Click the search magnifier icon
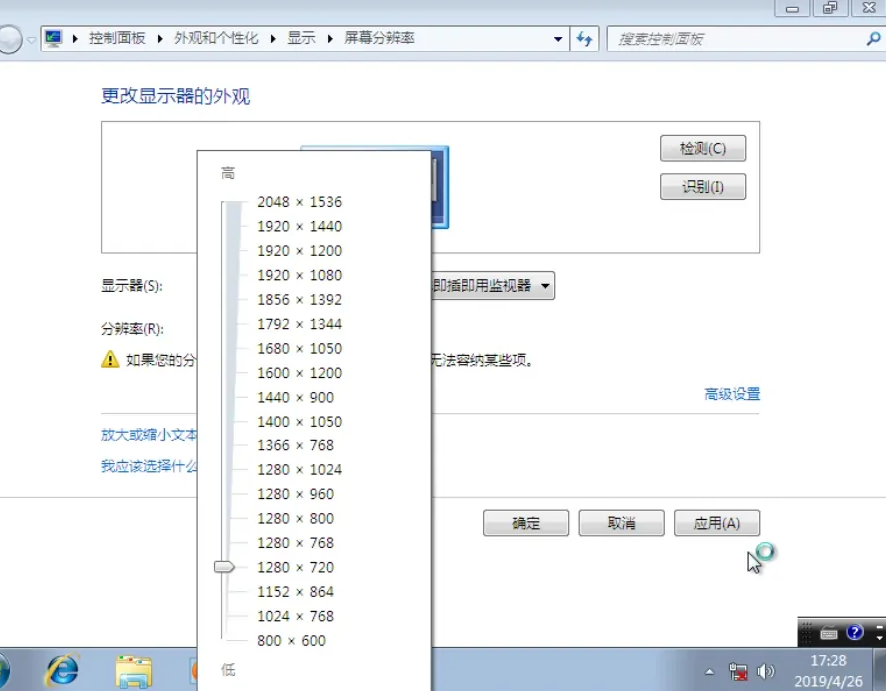Image resolution: width=886 pixels, height=691 pixels. click(x=872, y=38)
